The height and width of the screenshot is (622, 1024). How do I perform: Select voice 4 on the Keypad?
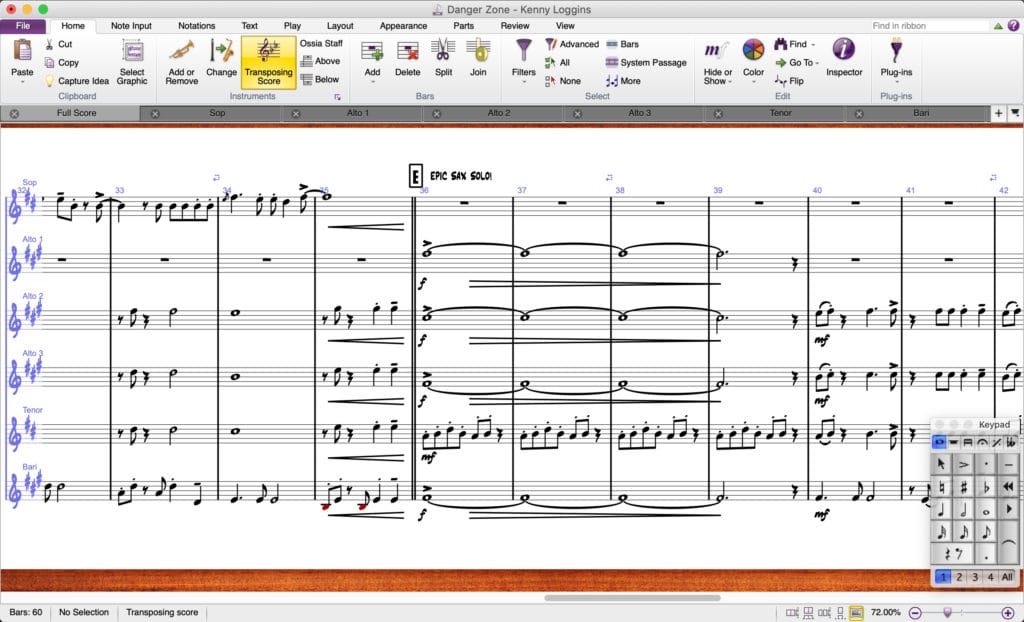pos(991,577)
